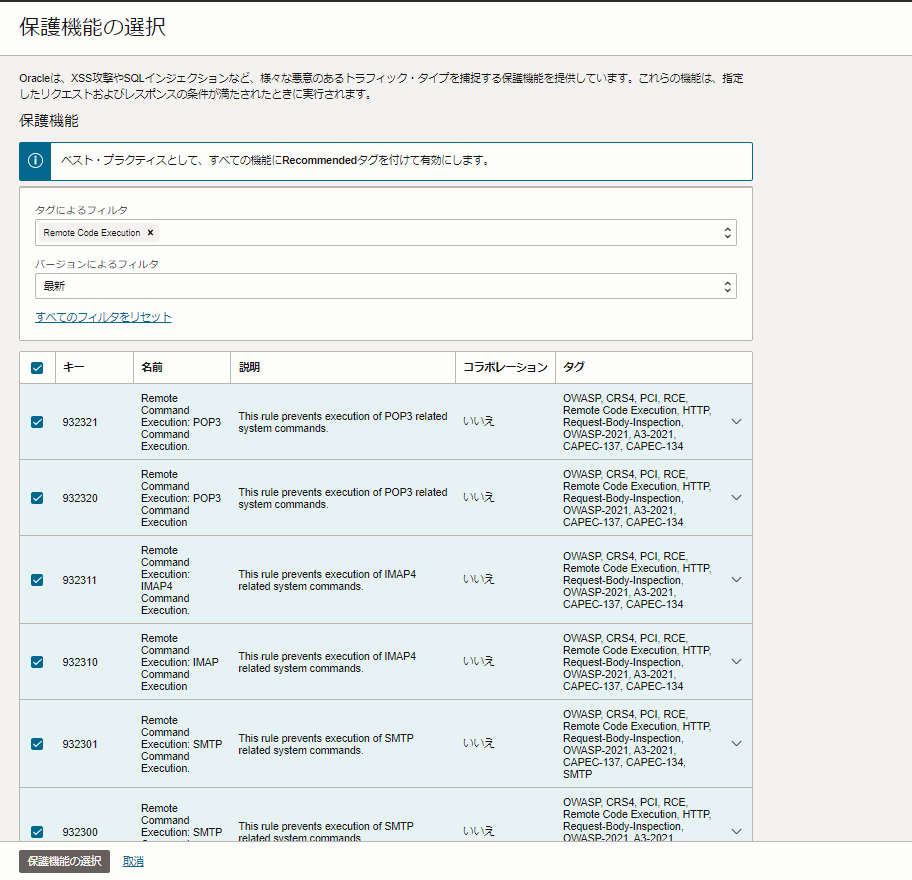Toggle the checkbox for rule 932310
Viewport: 912px width, 880px height.
[37, 662]
